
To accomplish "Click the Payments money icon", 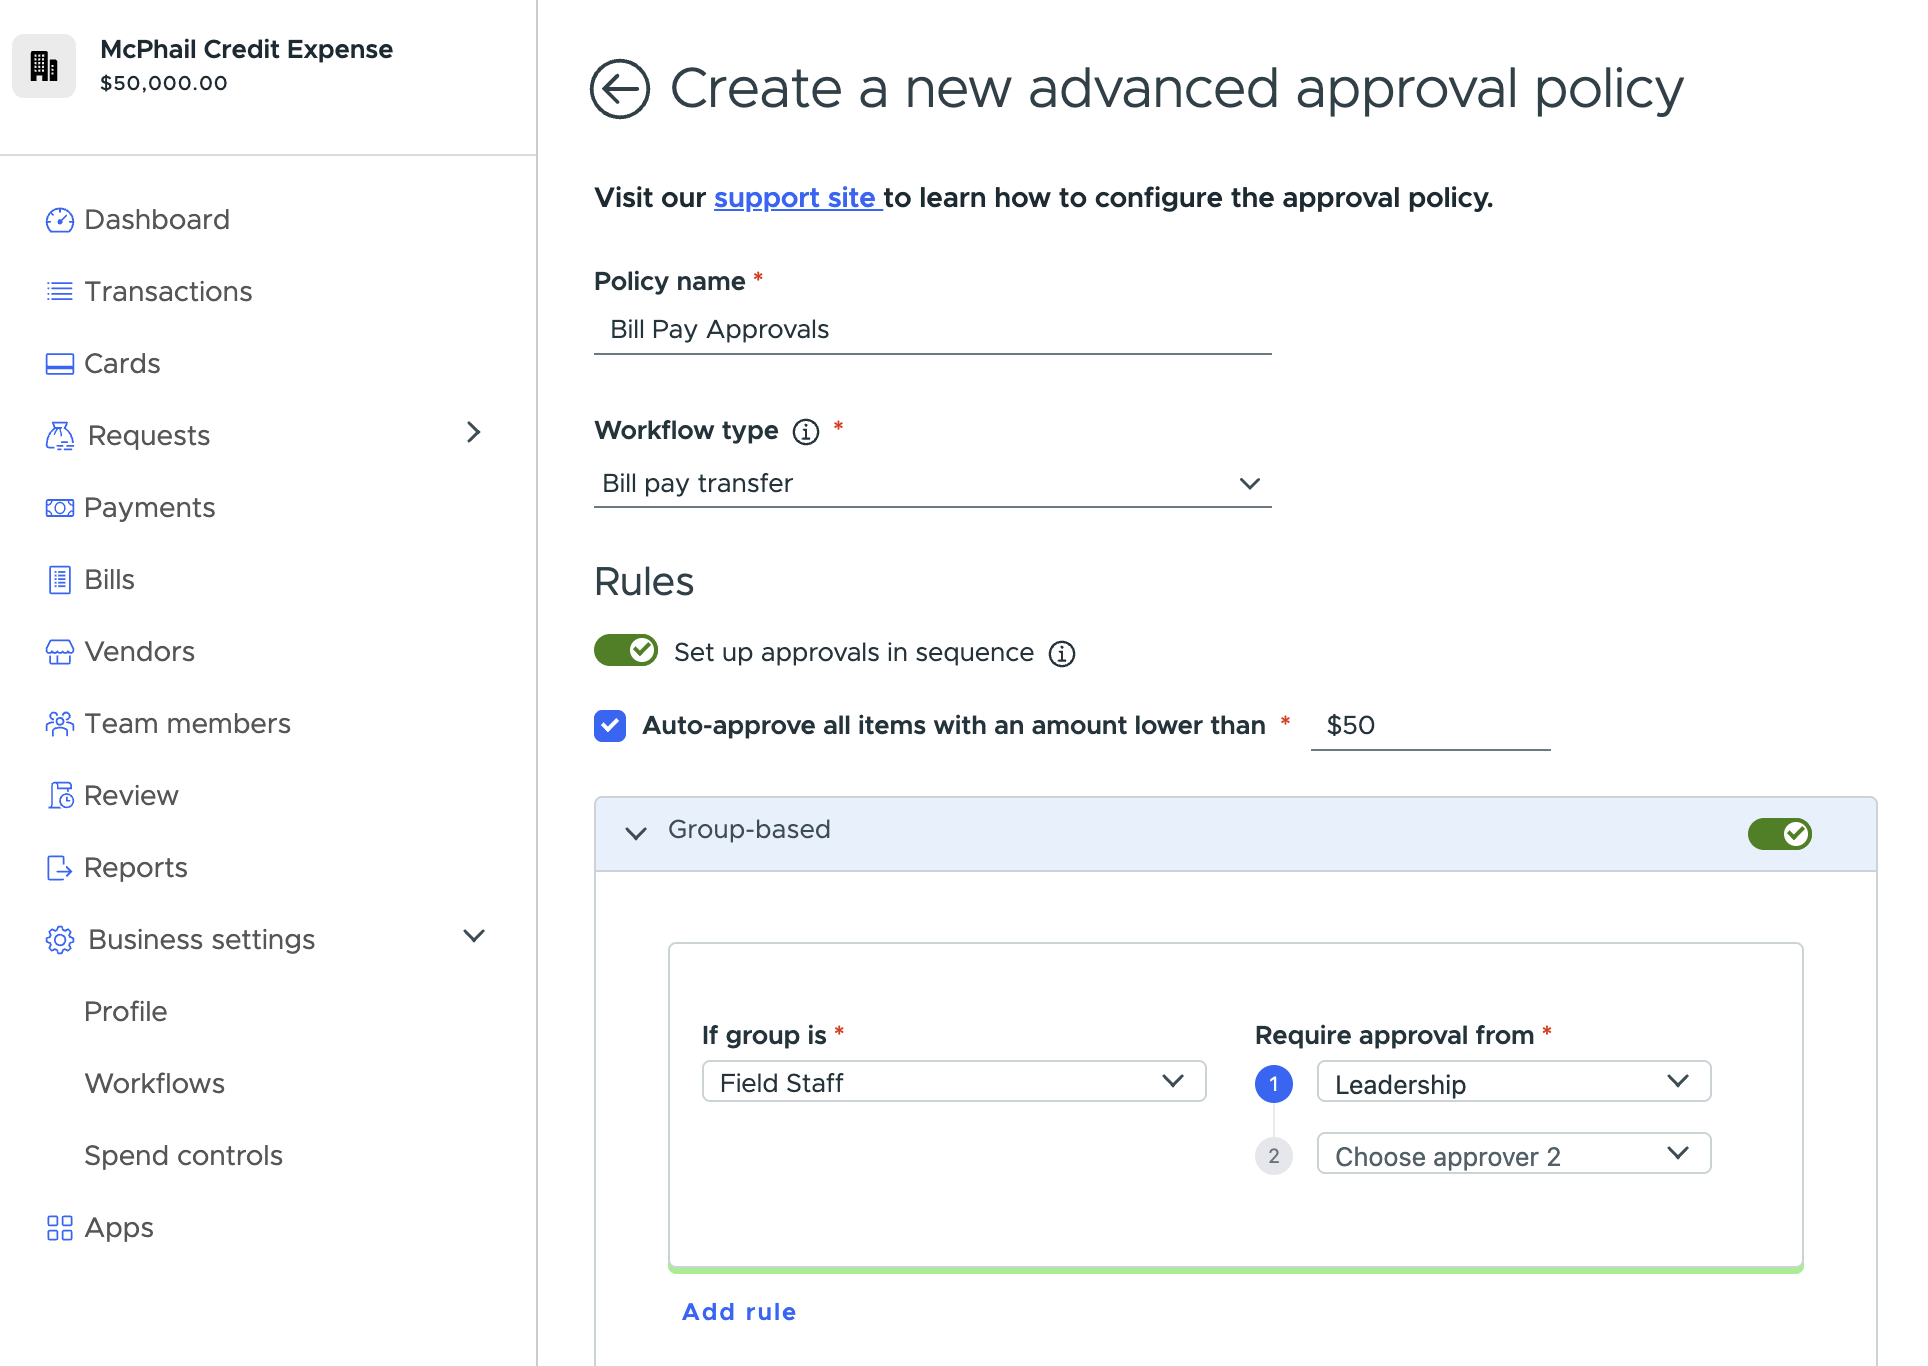I will pos(60,508).
